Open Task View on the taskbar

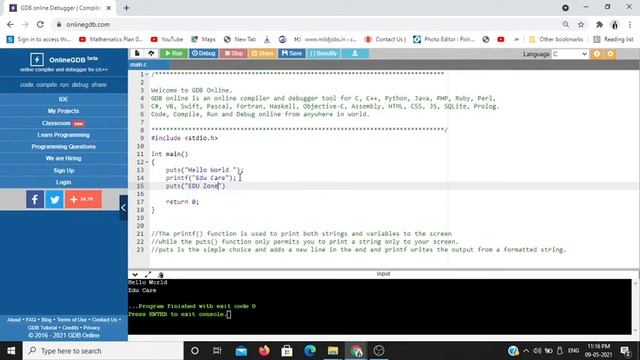pos(217,351)
